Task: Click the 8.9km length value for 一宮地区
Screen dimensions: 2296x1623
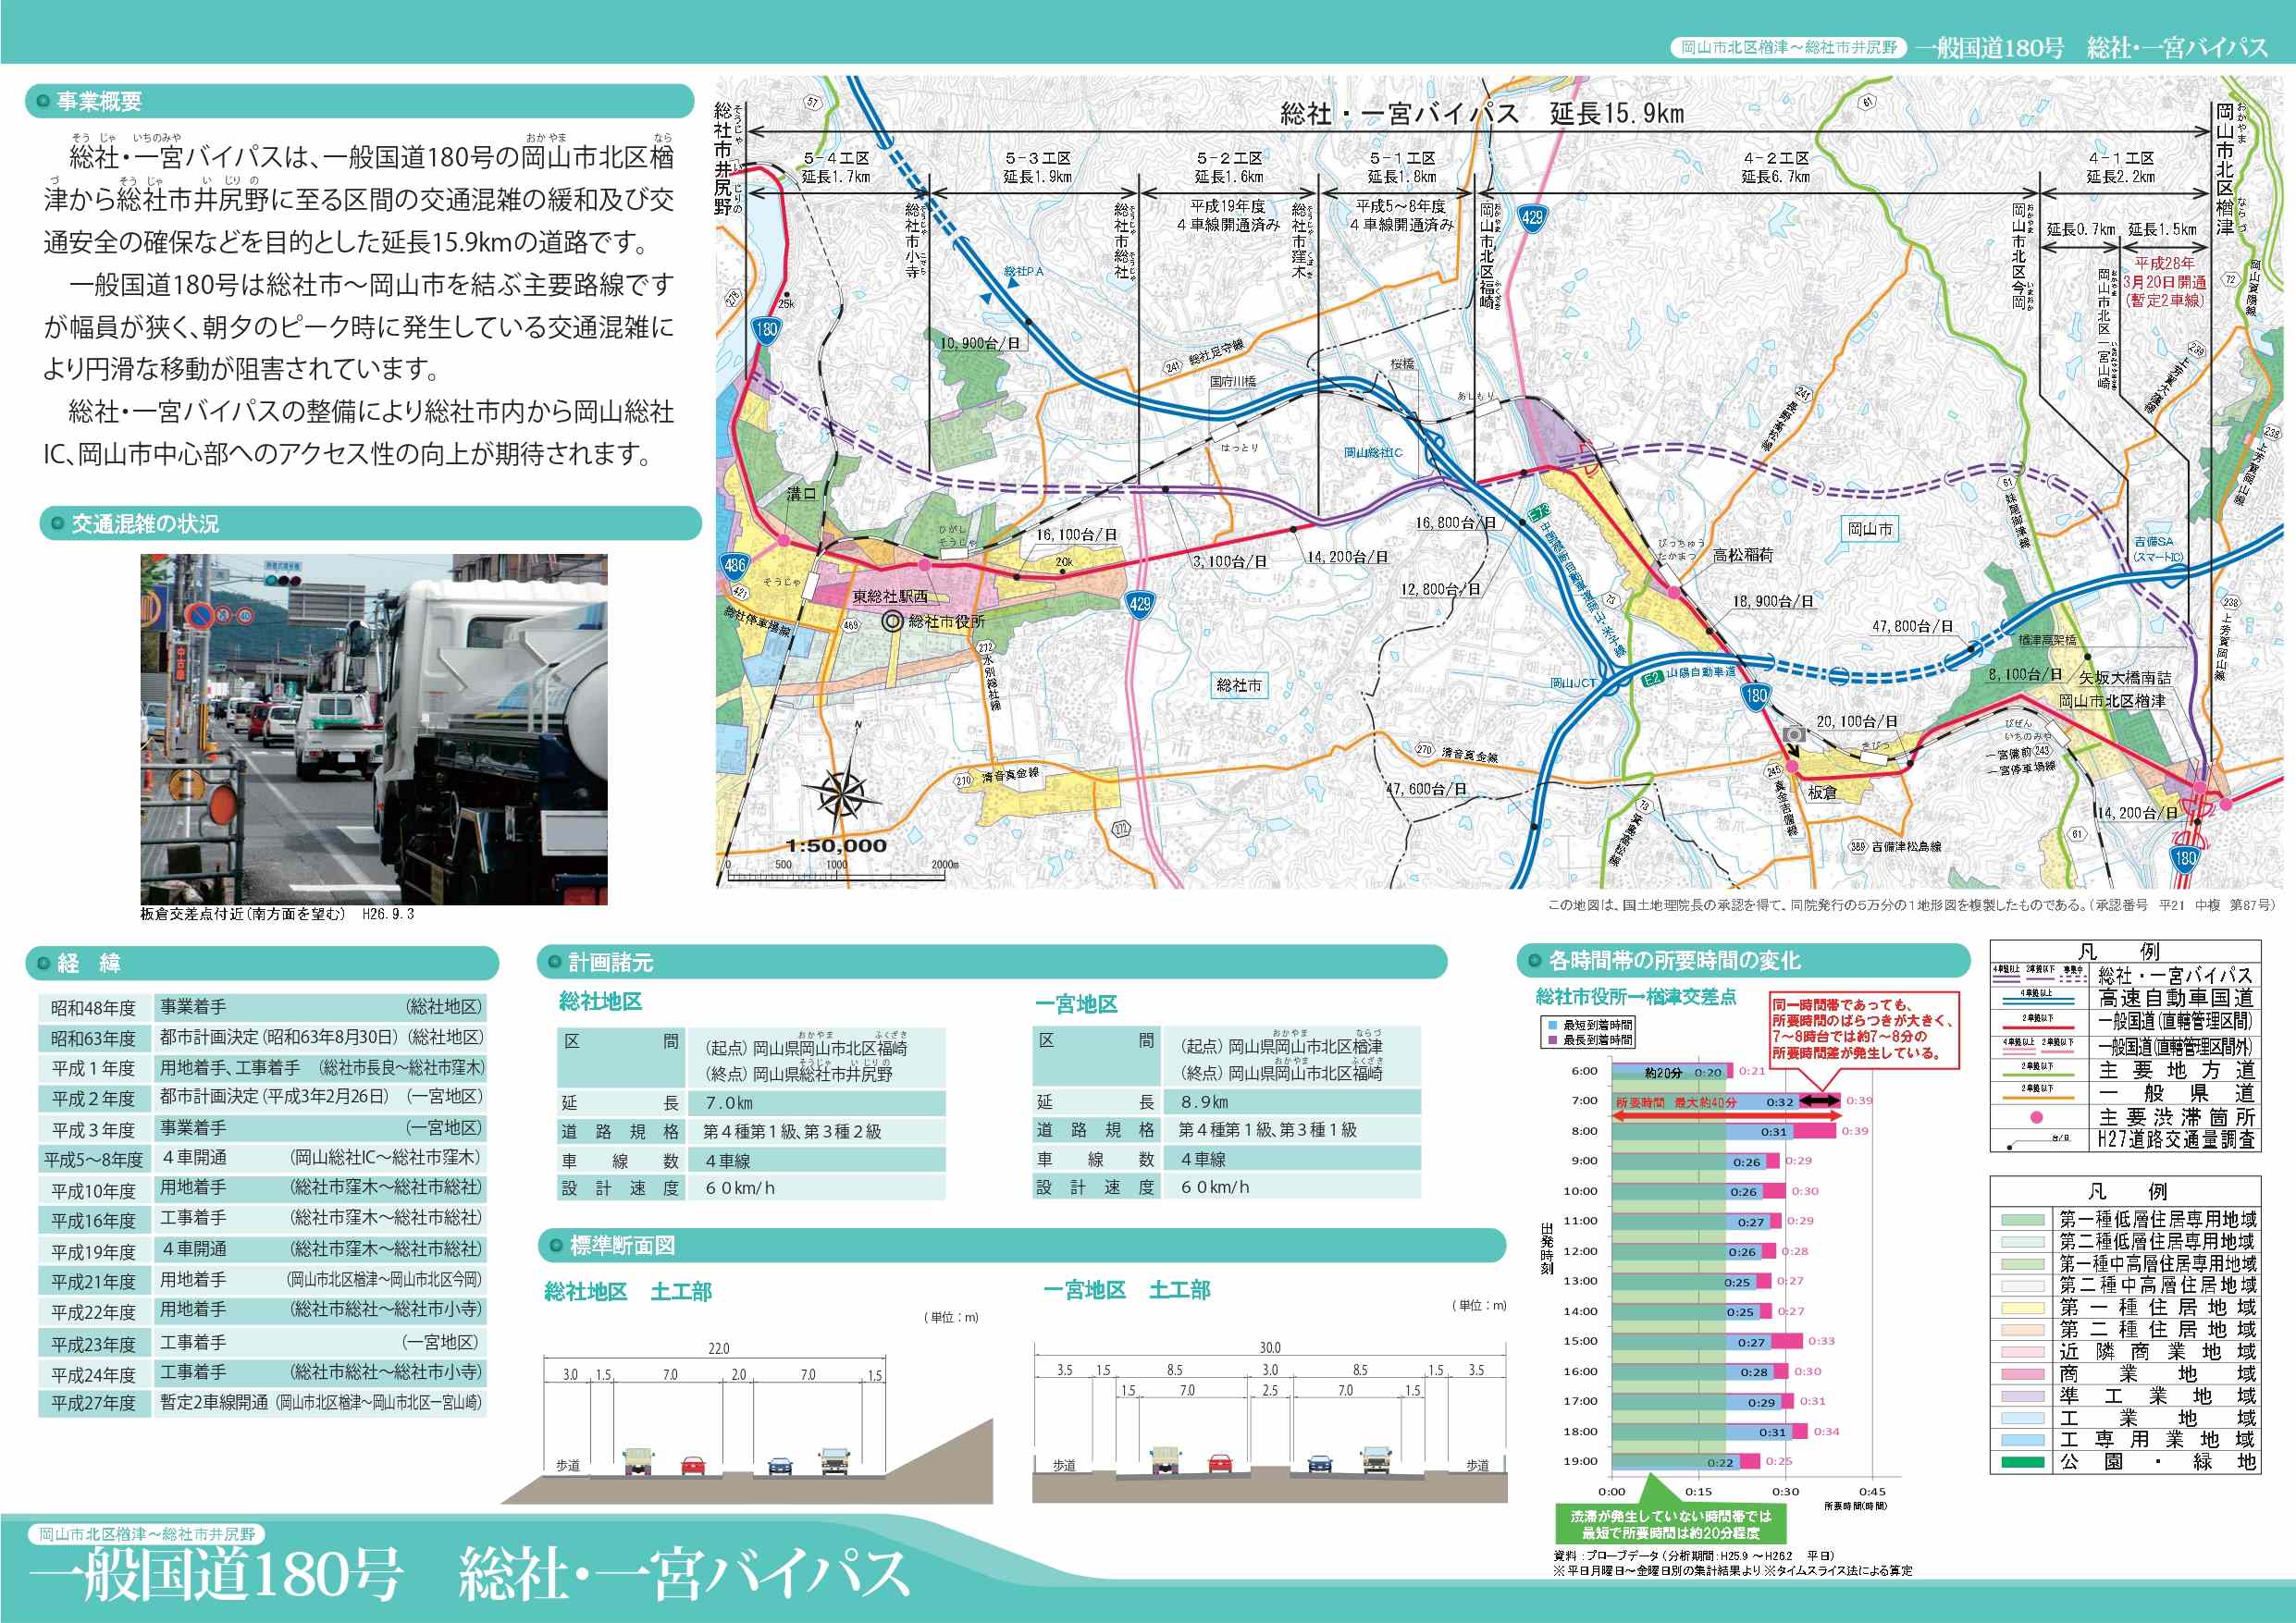Action: pos(1204,1102)
